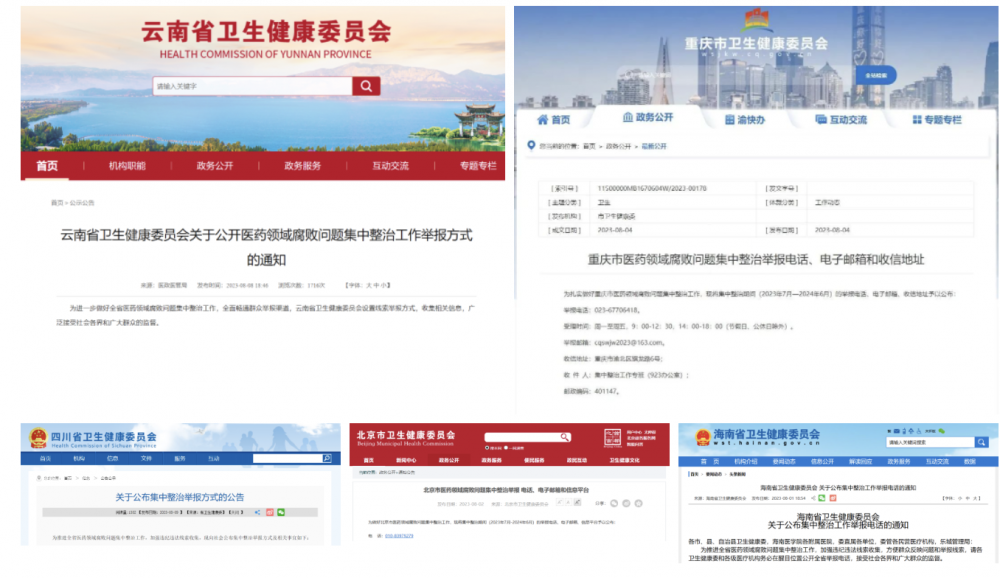Open the fifth item in Sichuan blue navigation bar
This screenshot has width=1000, height=578.
coord(180,459)
